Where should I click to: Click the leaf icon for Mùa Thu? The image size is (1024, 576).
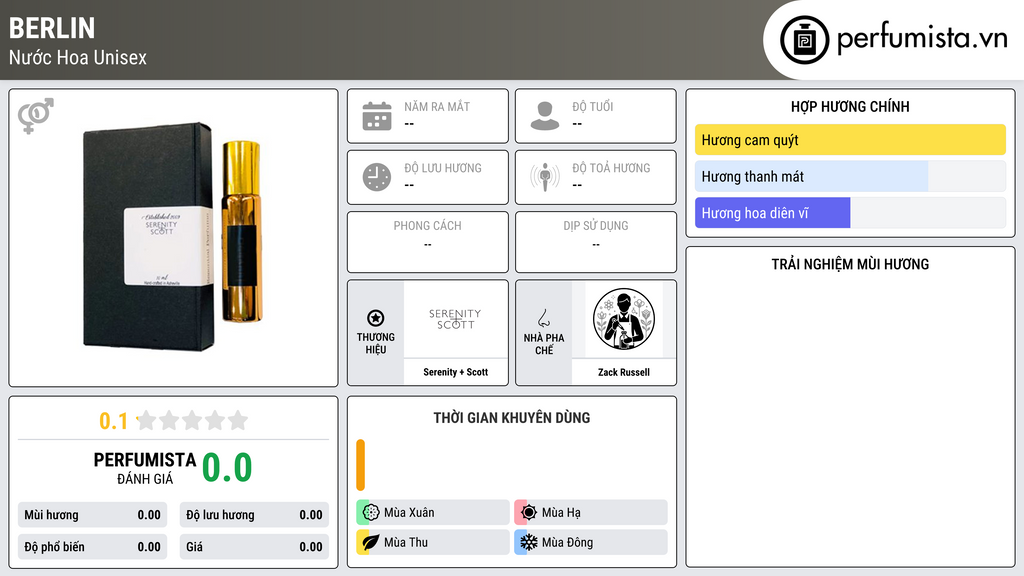click(x=370, y=542)
